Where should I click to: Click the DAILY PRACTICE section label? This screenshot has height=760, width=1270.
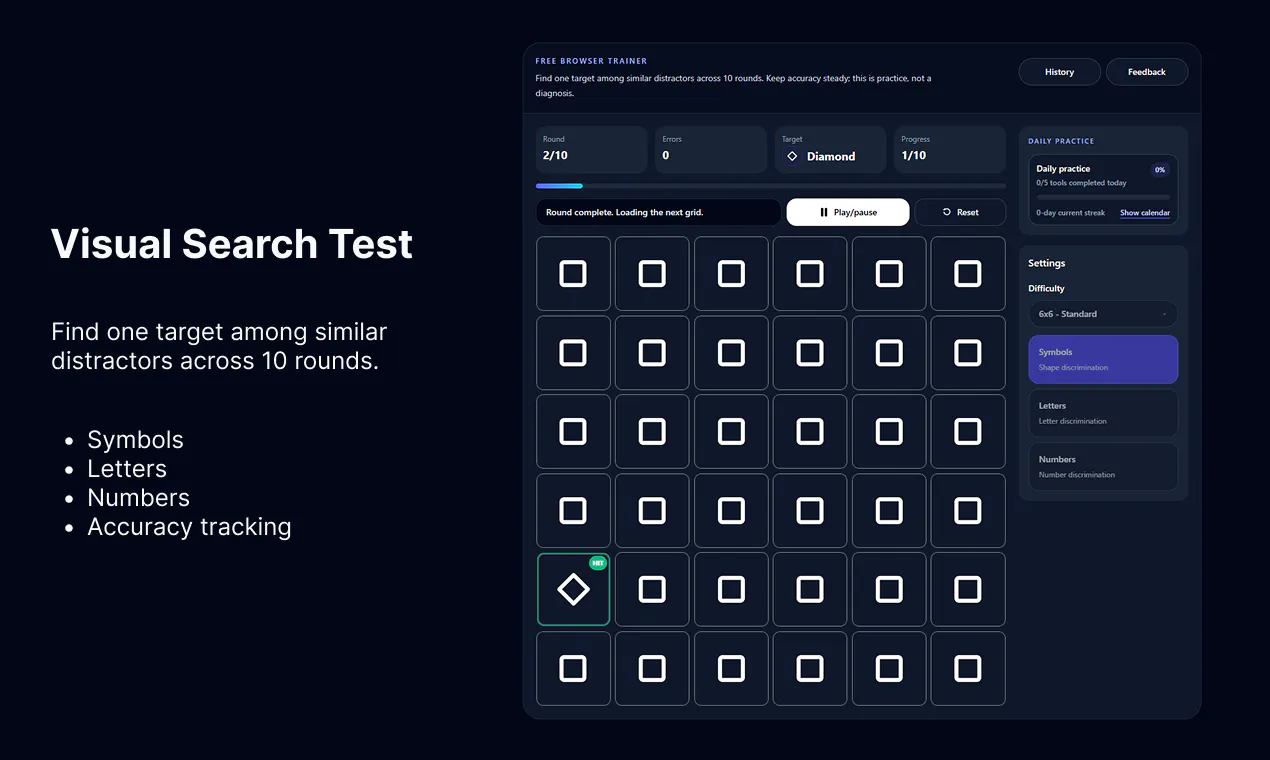click(1061, 141)
